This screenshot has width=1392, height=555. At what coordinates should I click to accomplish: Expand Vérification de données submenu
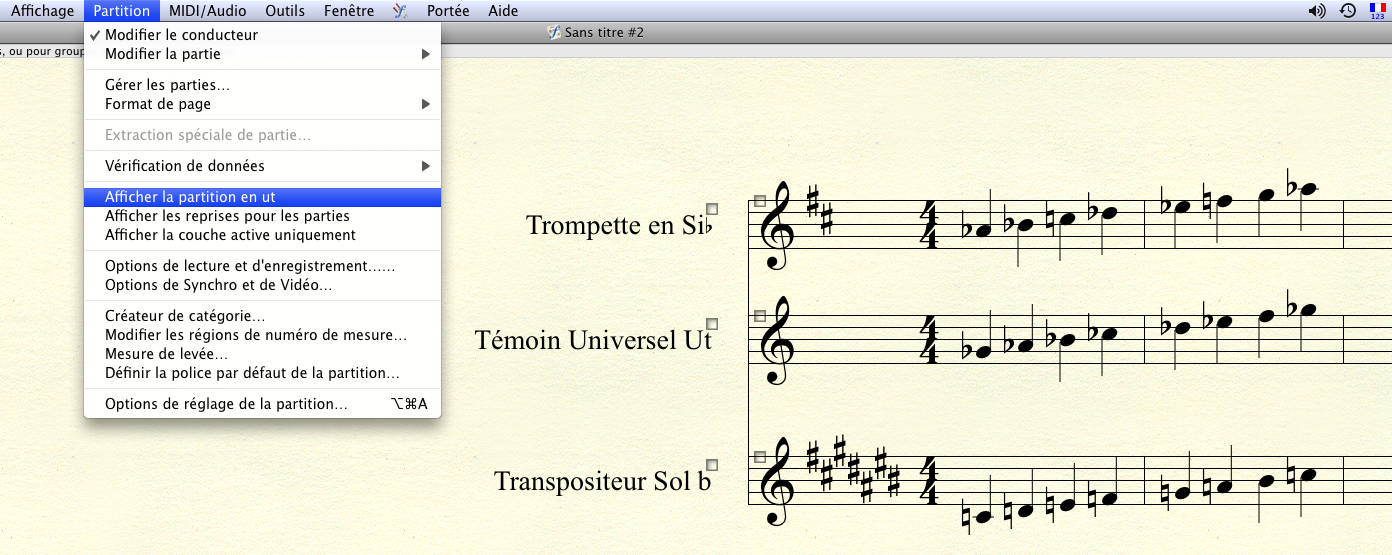(262, 166)
